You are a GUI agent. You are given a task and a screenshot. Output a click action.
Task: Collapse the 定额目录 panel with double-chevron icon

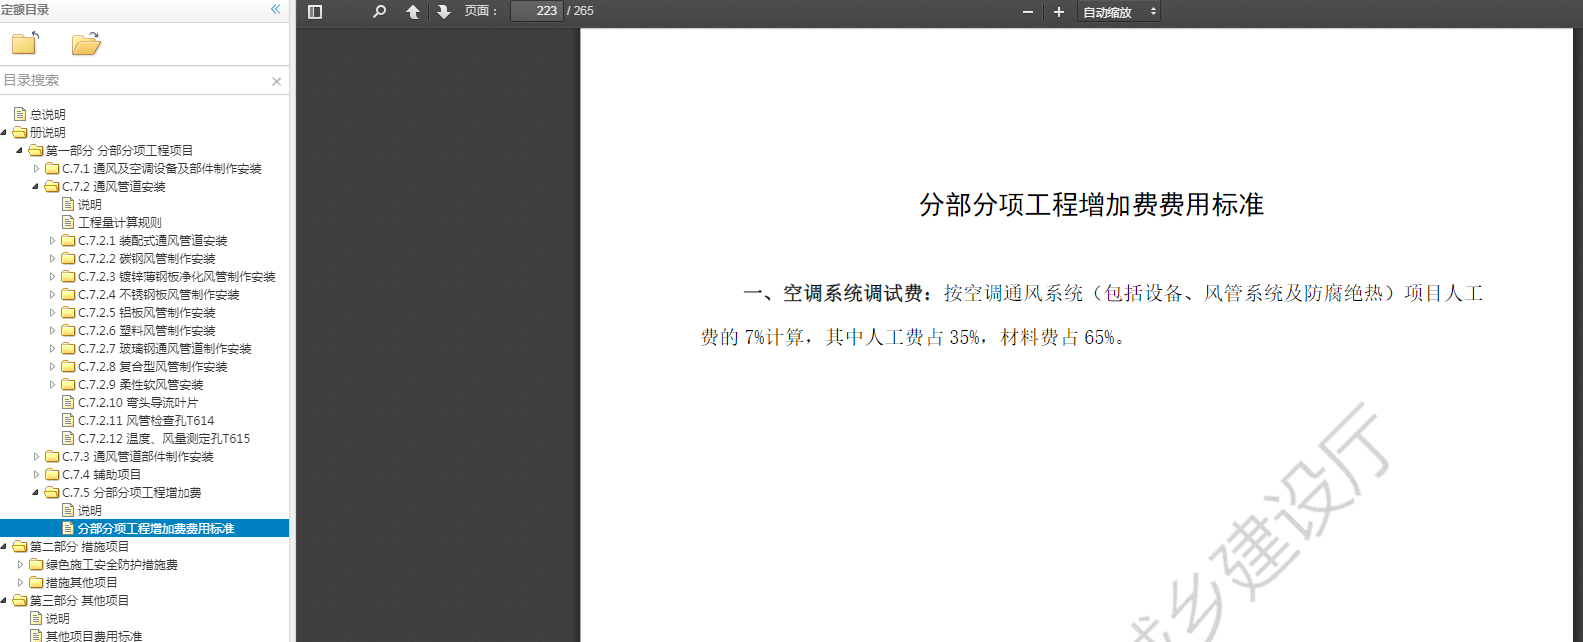276,10
